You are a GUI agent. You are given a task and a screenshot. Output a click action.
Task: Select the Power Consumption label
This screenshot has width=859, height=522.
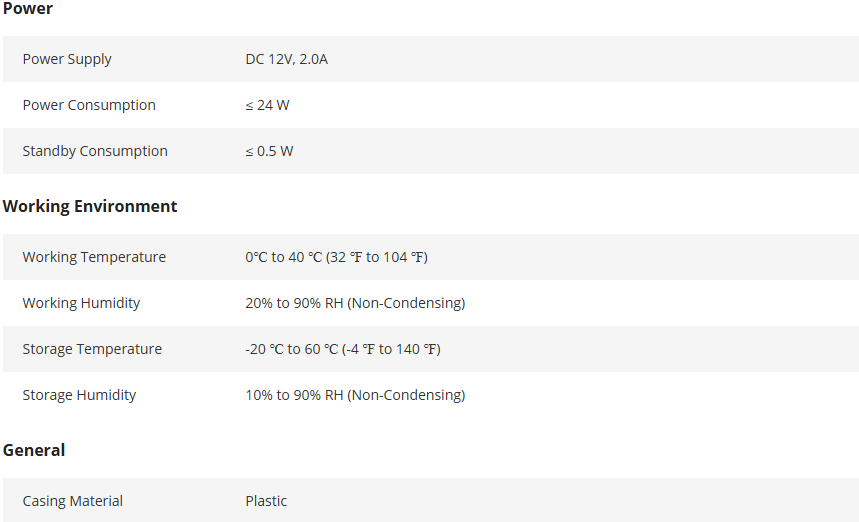89,105
